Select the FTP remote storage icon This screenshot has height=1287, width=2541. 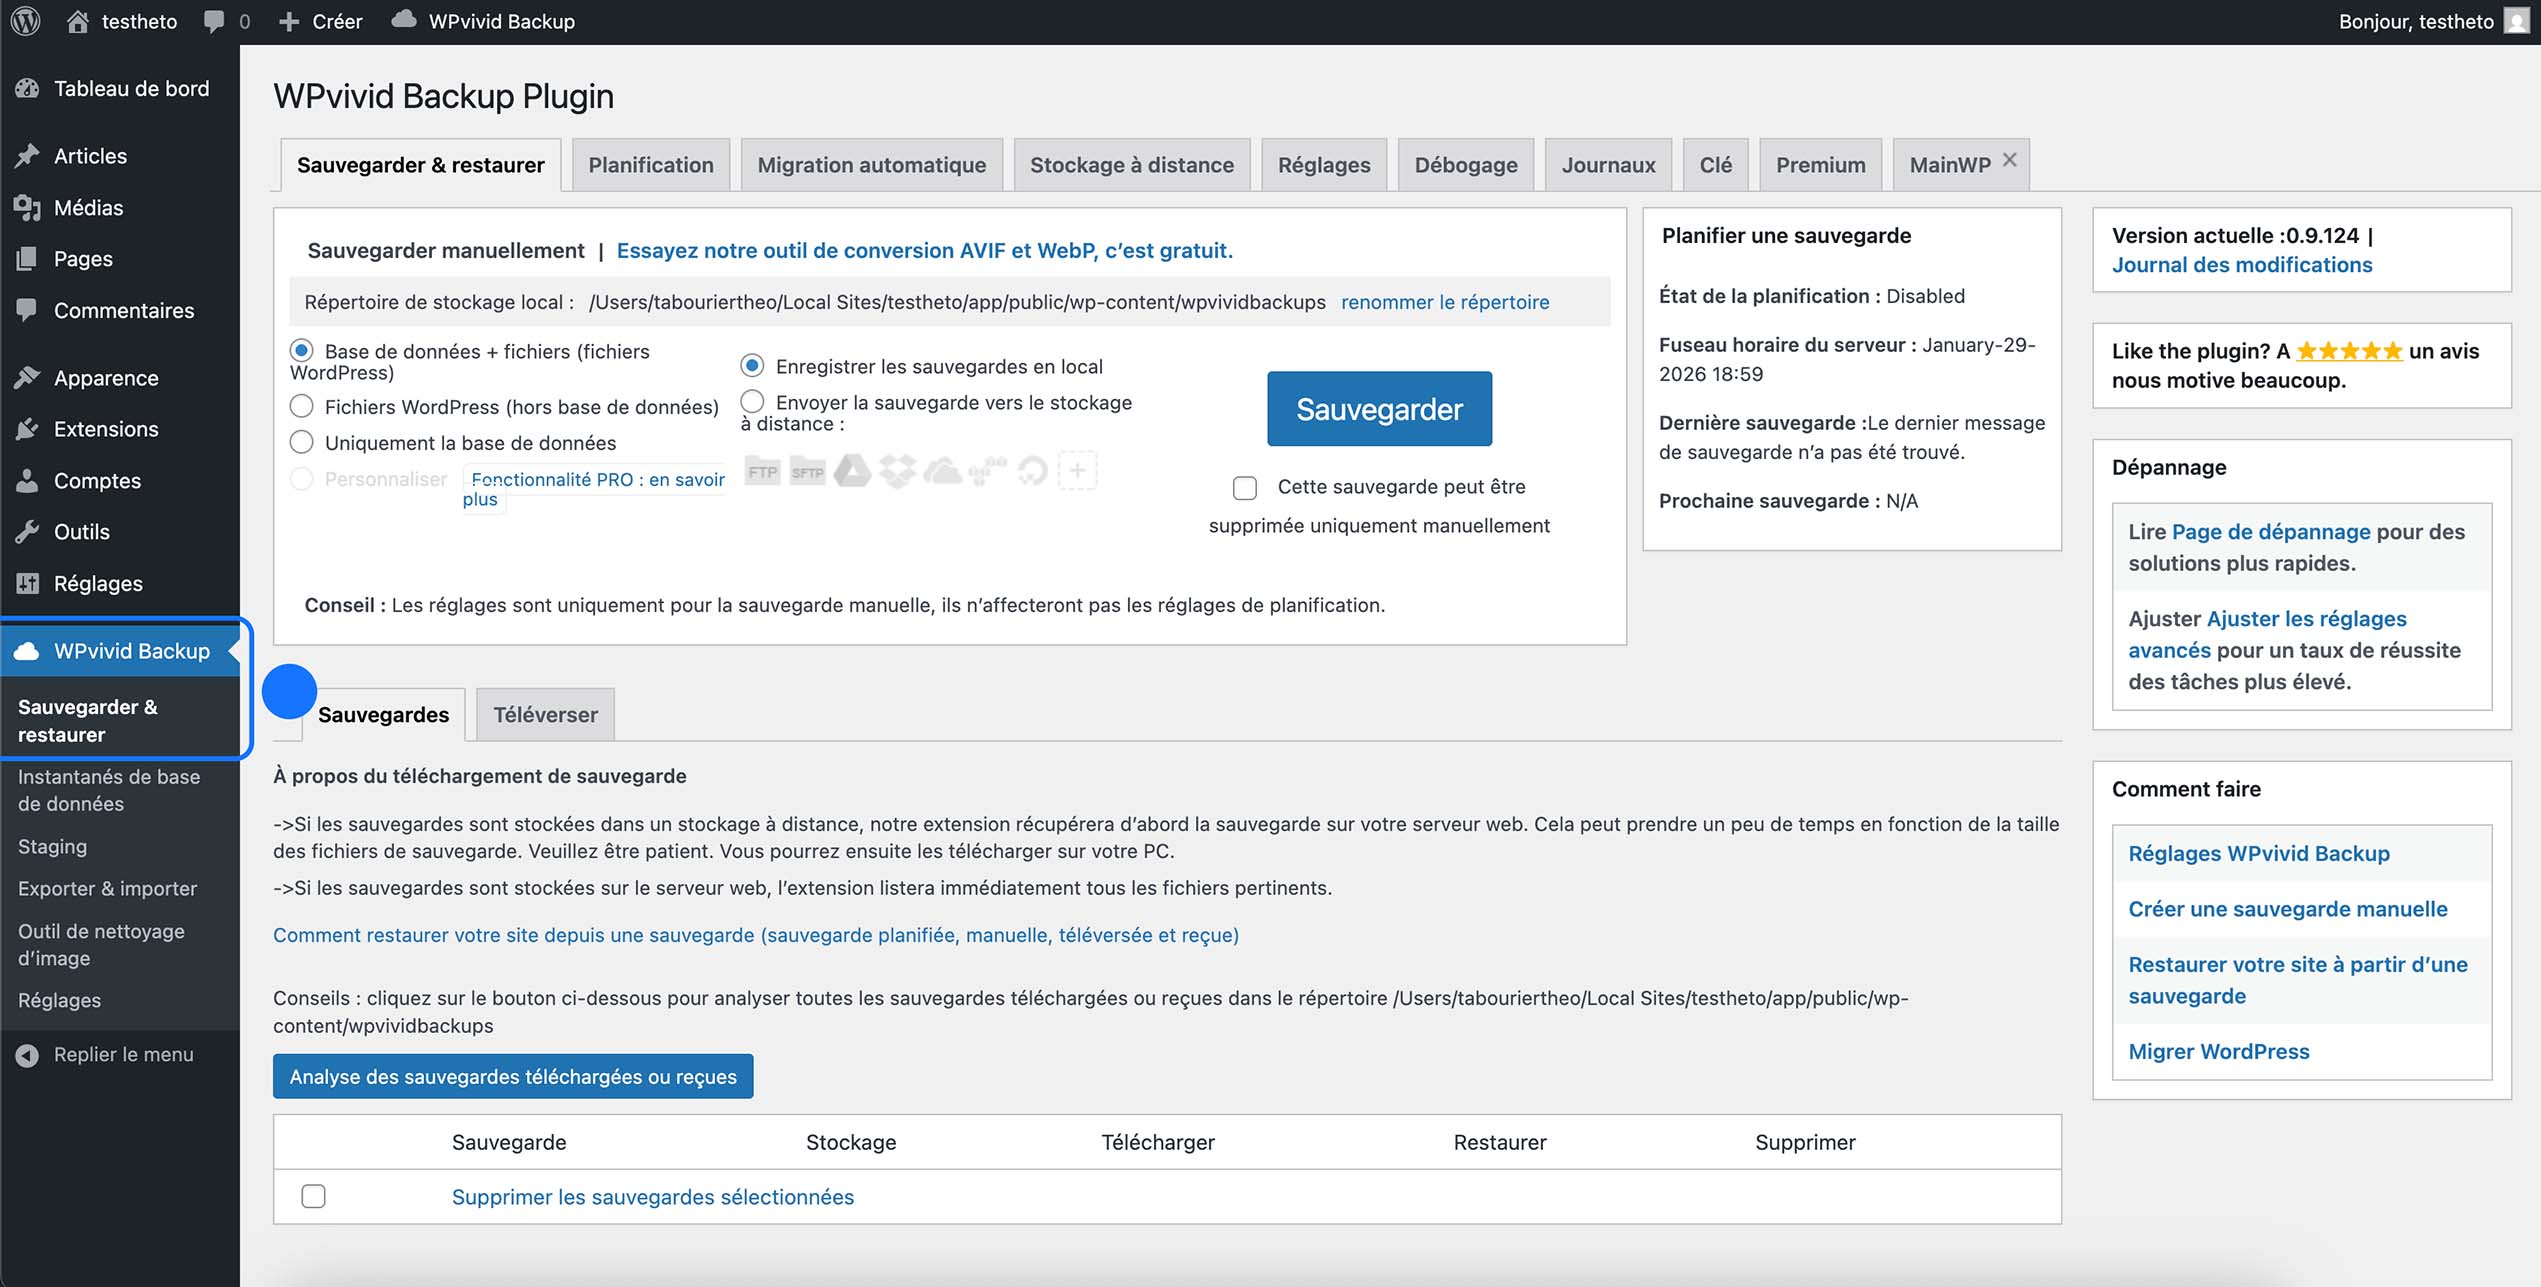pos(762,470)
